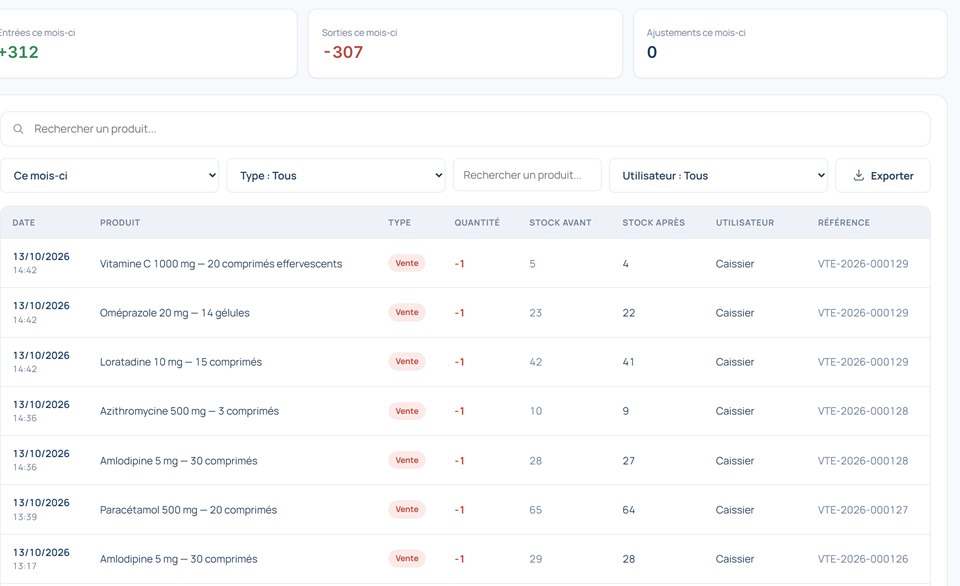This screenshot has height=586, width=960.
Task: Click Amlodipine 5 mg row at 13:17
Action: 465,558
